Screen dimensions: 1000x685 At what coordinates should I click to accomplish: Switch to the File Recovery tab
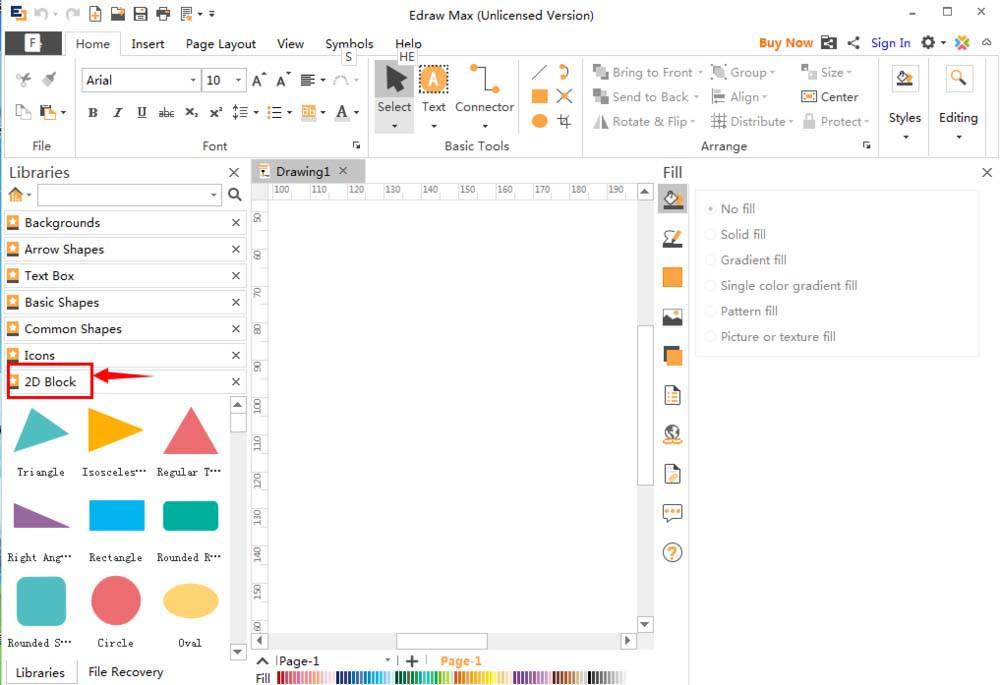[x=125, y=672]
